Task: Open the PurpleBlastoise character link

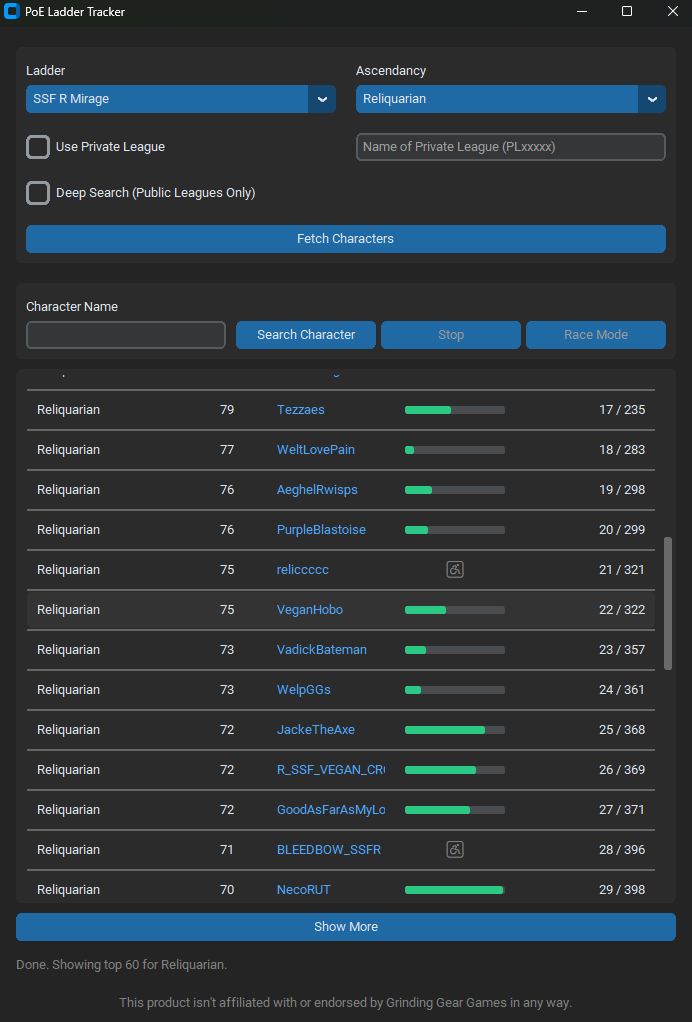Action: [x=321, y=529]
